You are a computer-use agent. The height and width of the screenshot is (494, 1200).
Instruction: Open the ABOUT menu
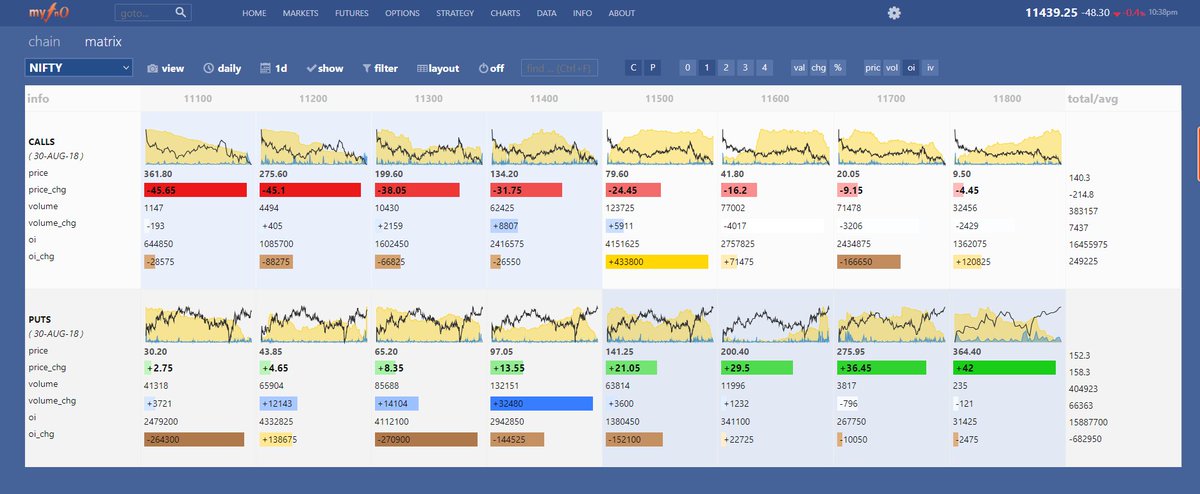point(621,14)
